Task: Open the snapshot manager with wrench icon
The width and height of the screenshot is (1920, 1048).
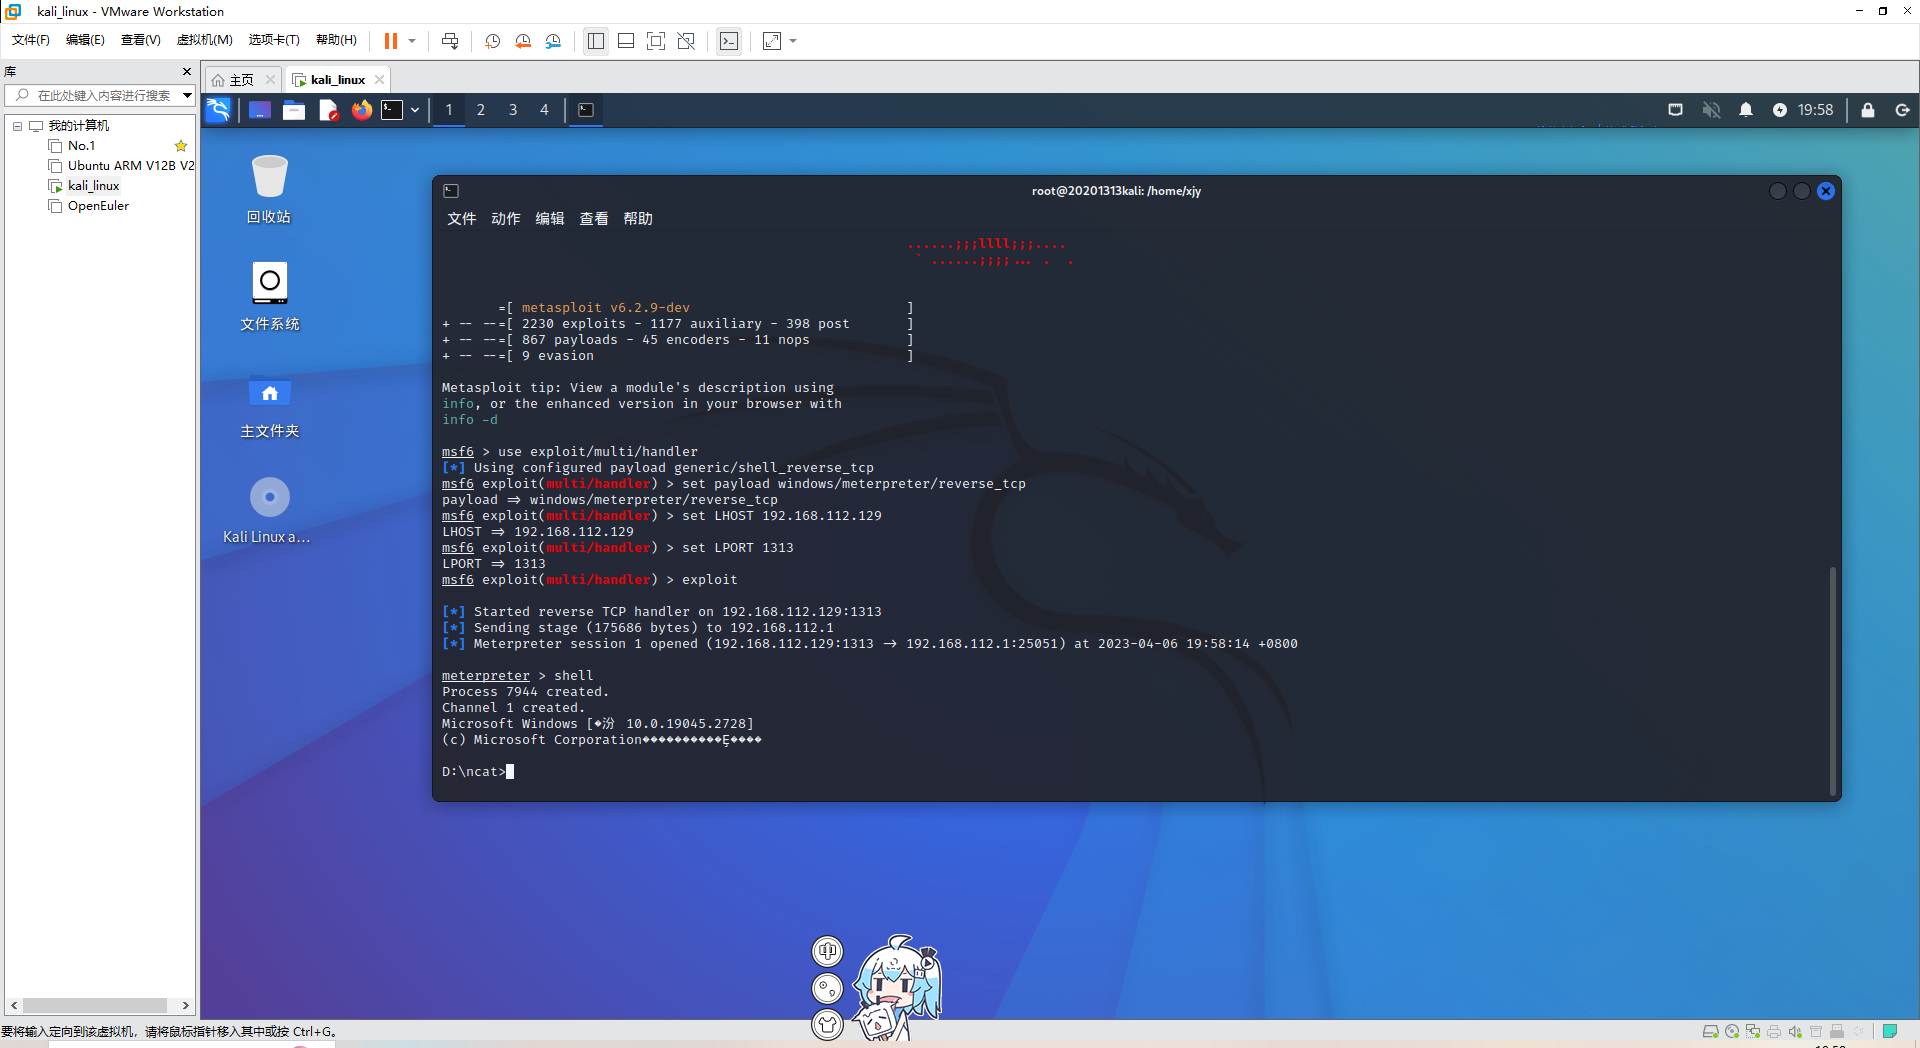Action: 554,41
